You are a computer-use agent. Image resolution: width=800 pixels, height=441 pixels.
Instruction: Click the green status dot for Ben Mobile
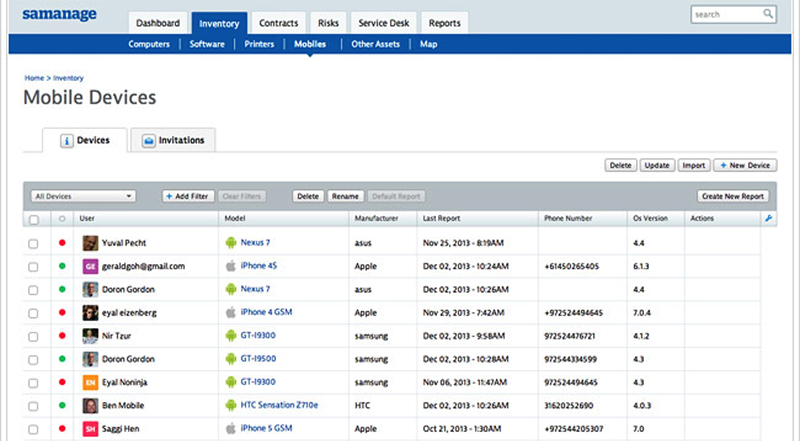[62, 405]
